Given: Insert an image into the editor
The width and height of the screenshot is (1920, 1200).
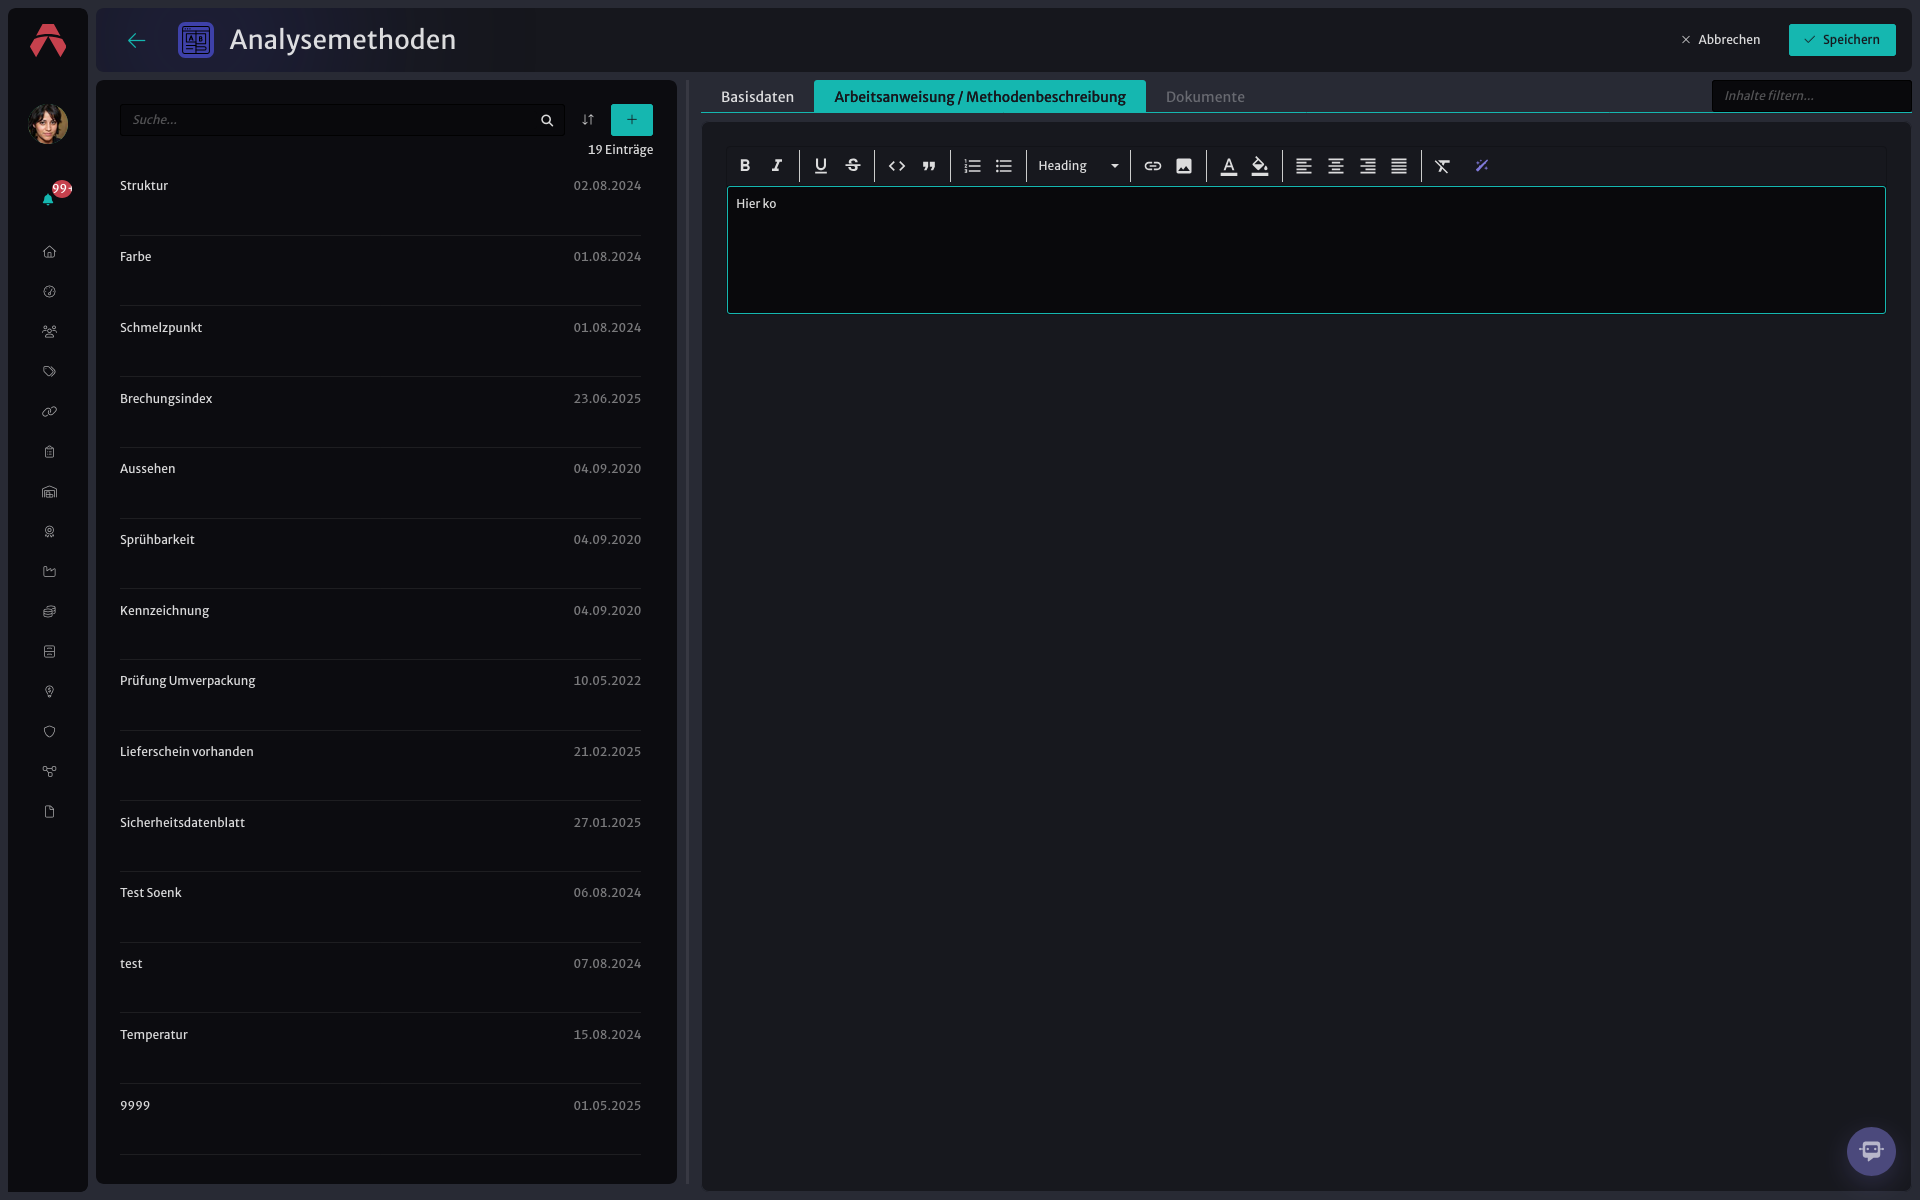Looking at the screenshot, I should point(1184,166).
